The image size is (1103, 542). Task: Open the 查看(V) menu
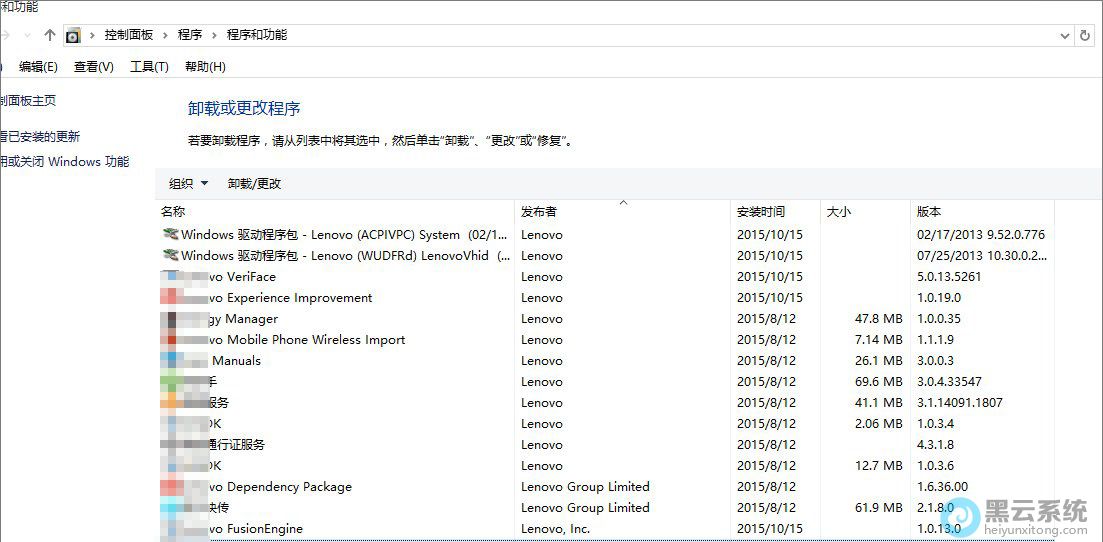point(93,67)
